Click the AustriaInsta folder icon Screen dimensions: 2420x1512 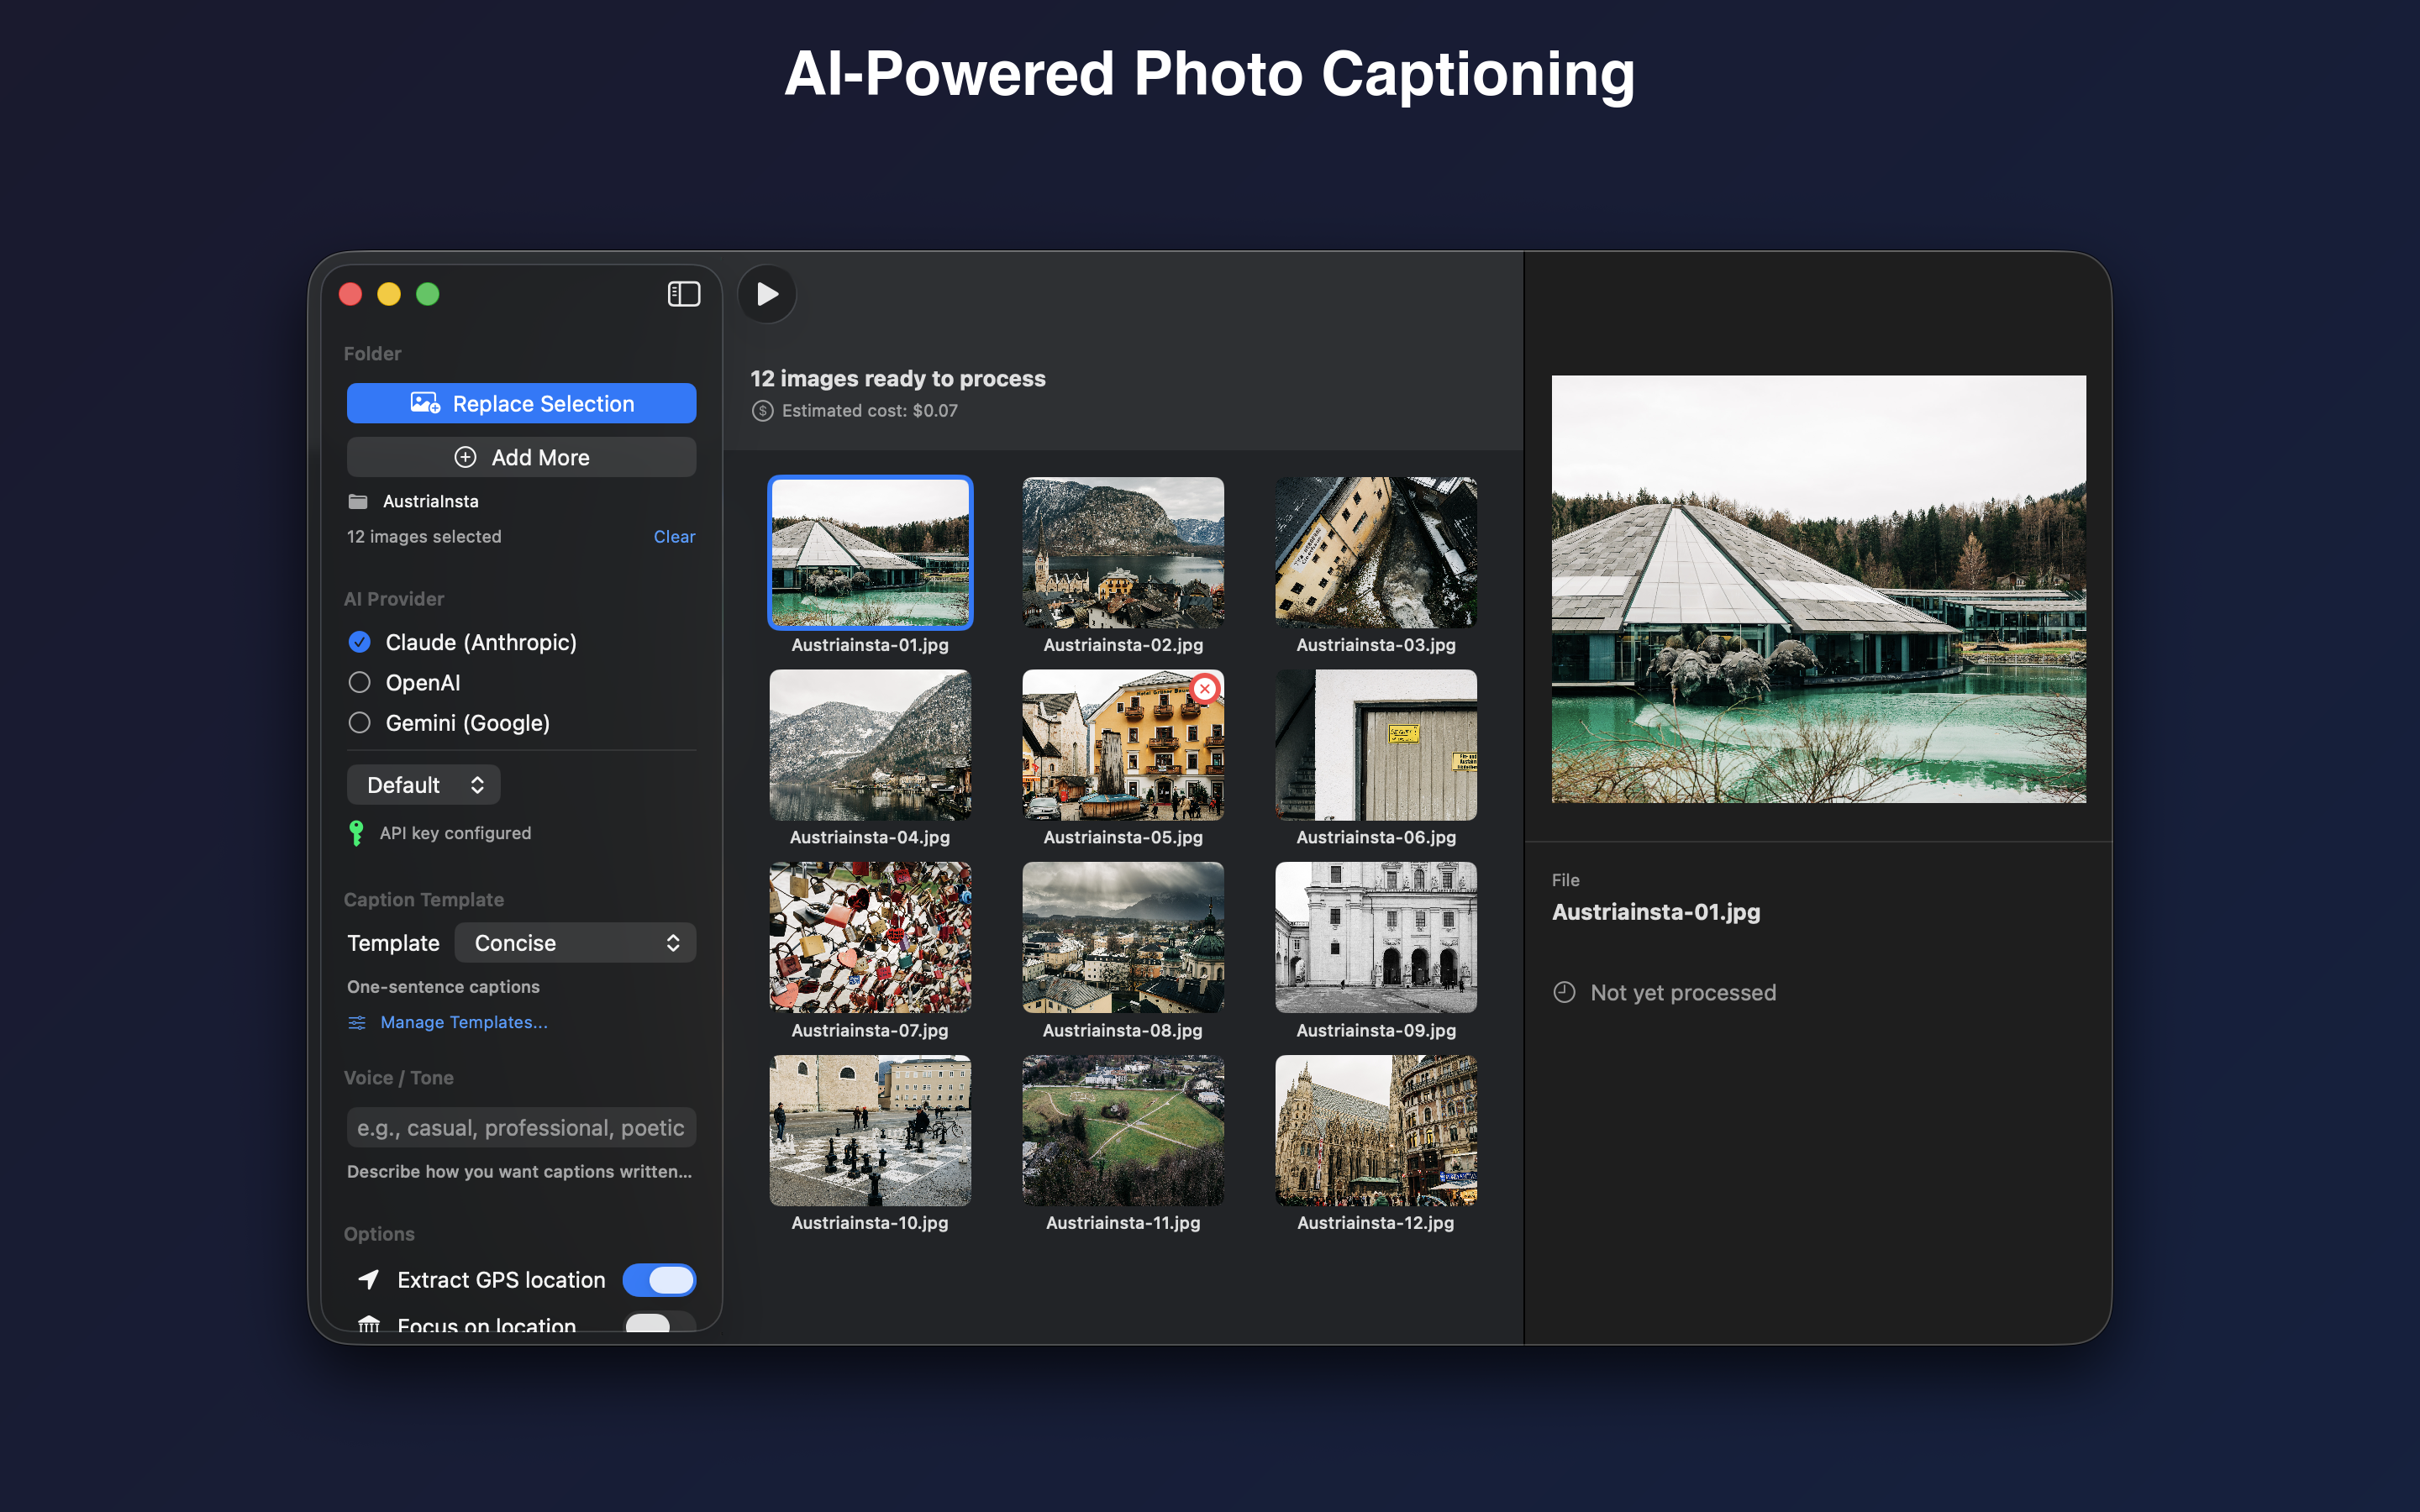(358, 501)
